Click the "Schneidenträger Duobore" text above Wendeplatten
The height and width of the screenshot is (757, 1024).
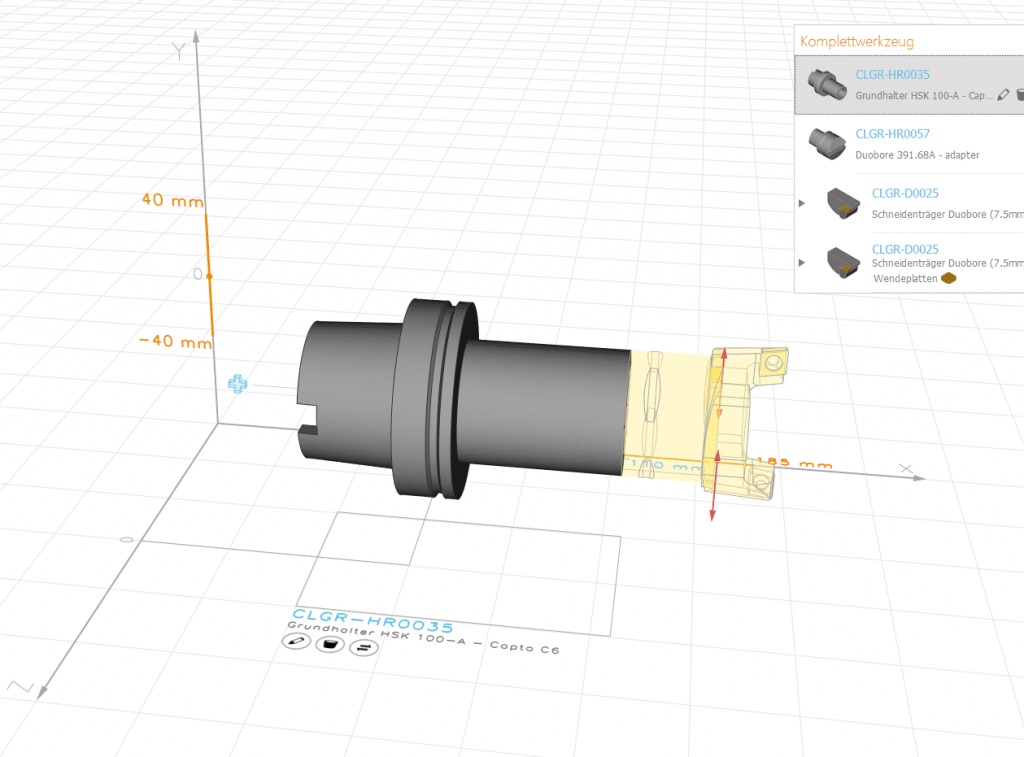point(947,263)
